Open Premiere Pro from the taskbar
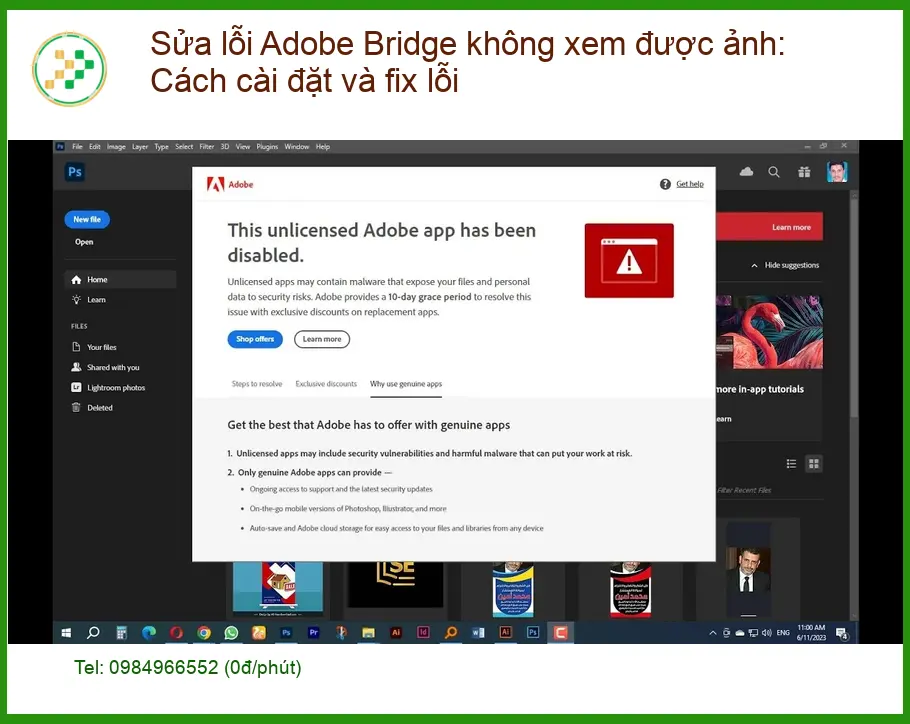910x724 pixels. pyautogui.click(x=313, y=633)
